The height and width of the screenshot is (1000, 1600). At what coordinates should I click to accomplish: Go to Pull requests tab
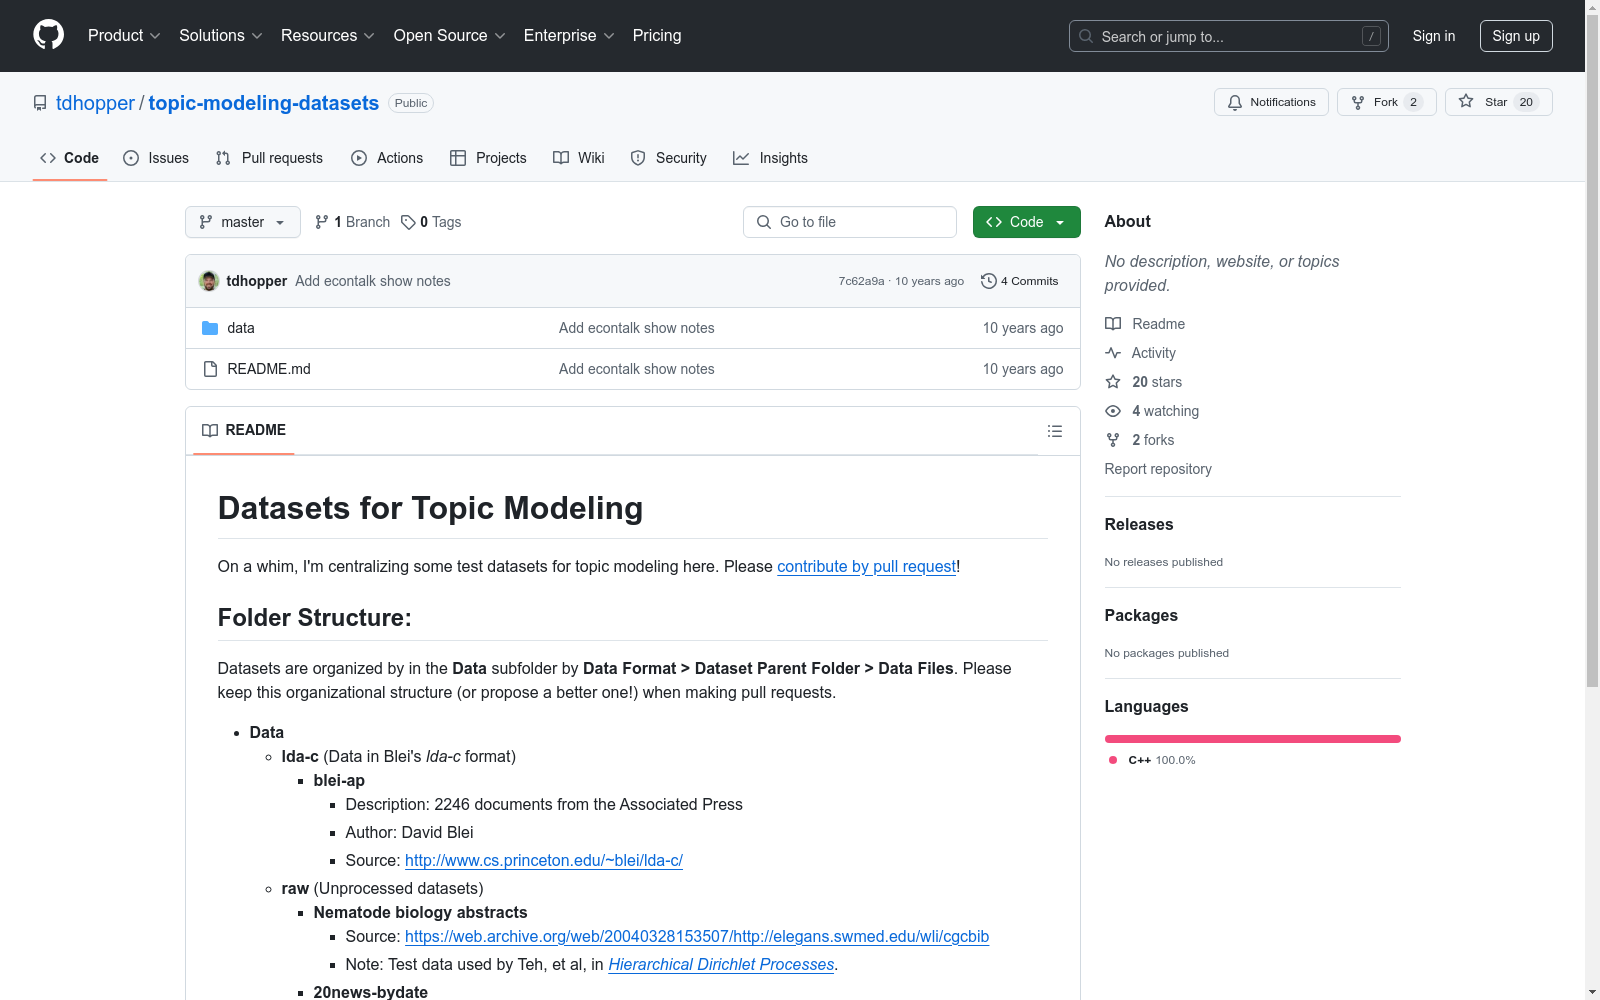269,158
